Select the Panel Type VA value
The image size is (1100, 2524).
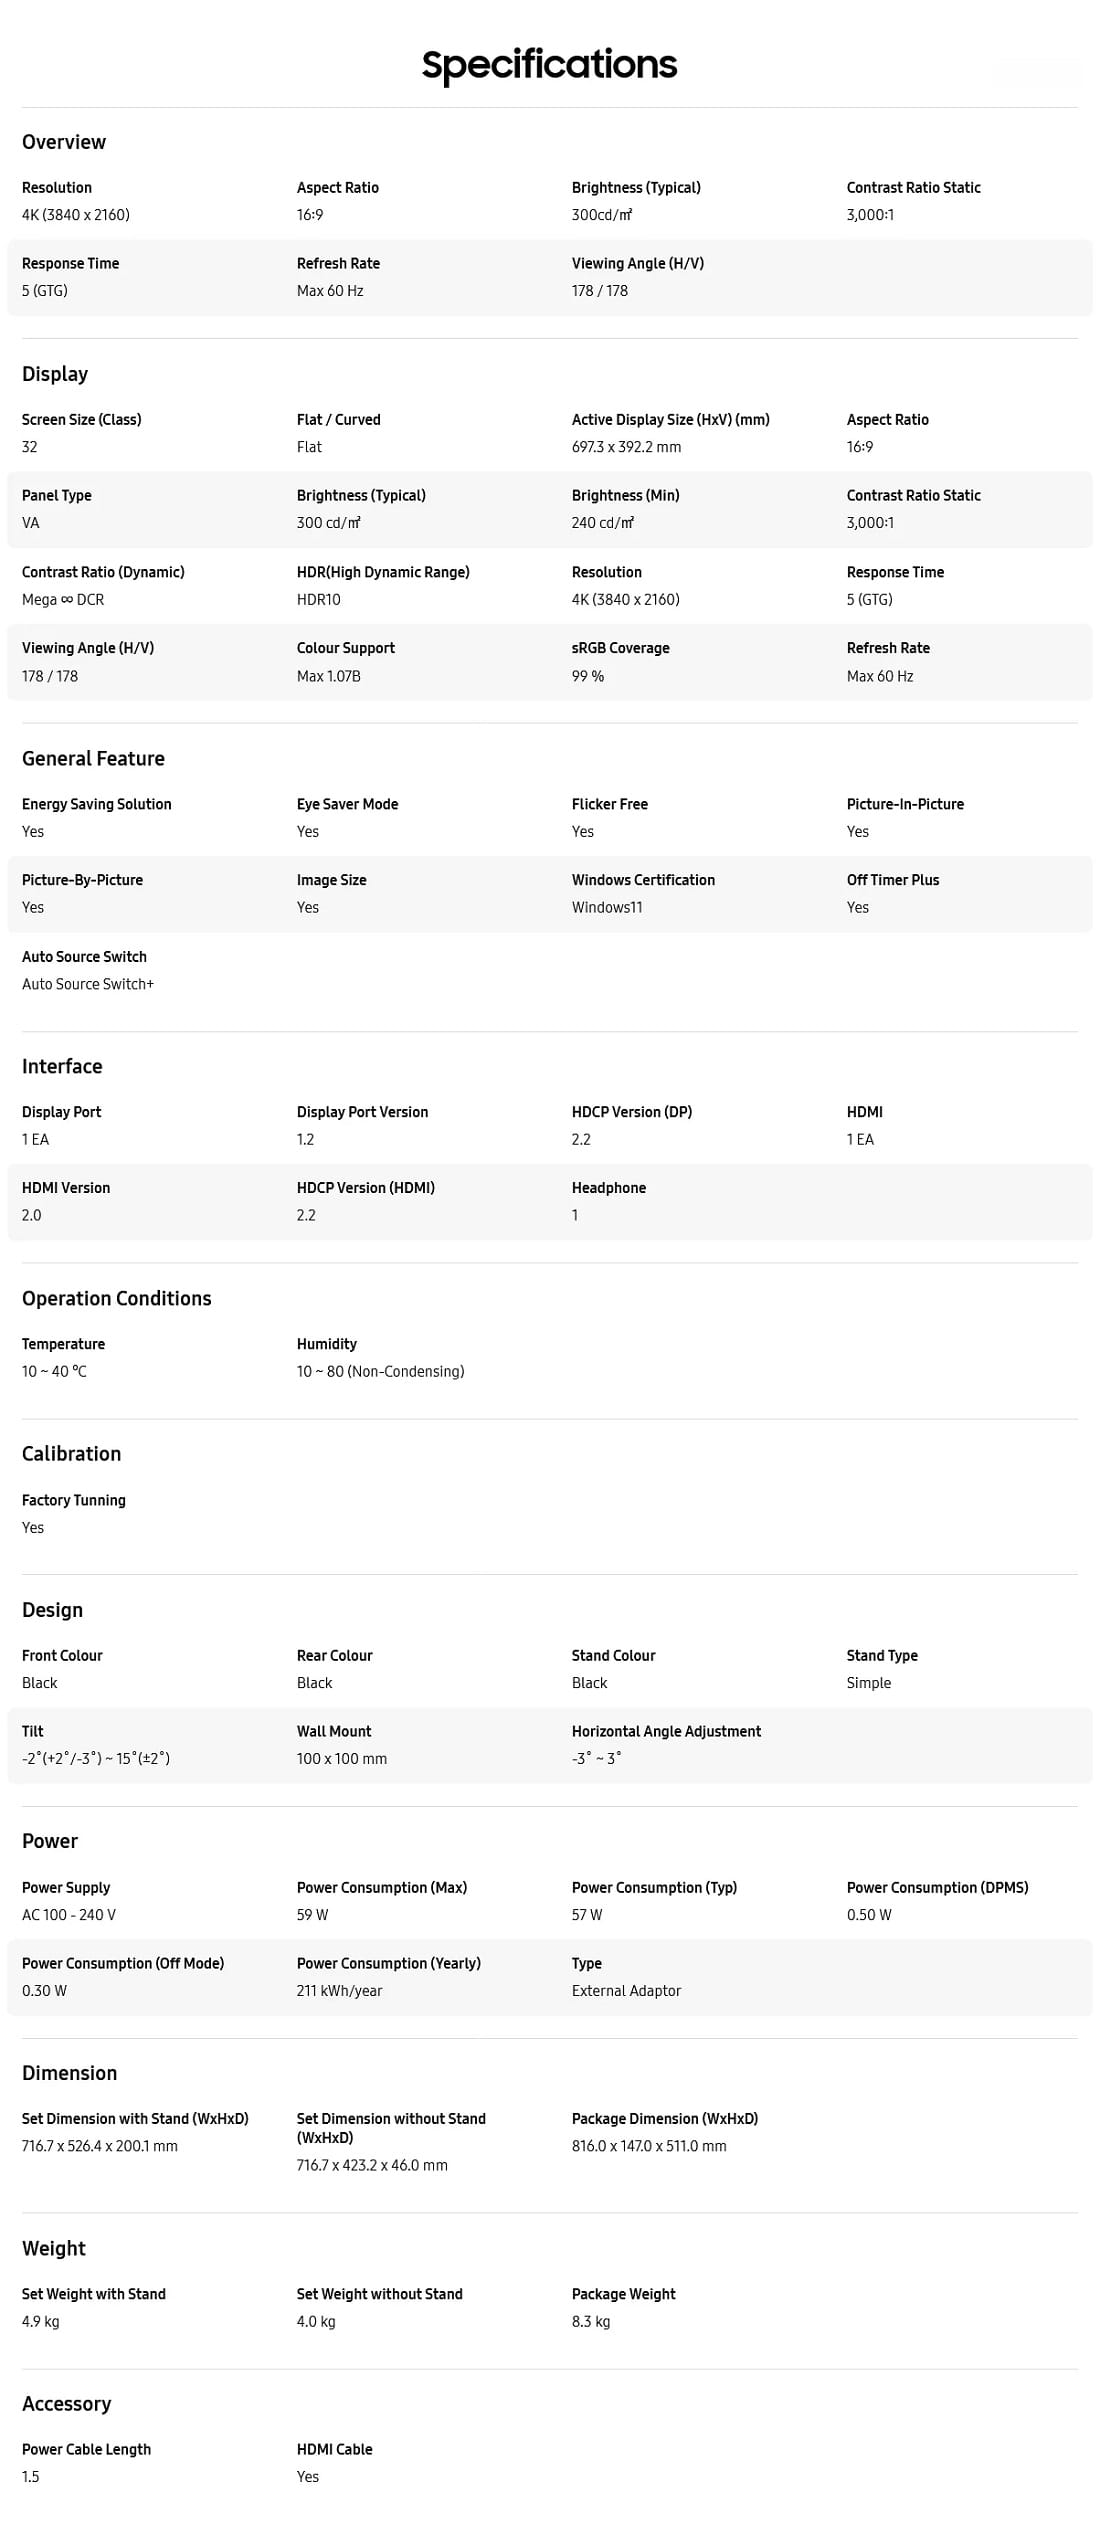pyautogui.click(x=31, y=523)
